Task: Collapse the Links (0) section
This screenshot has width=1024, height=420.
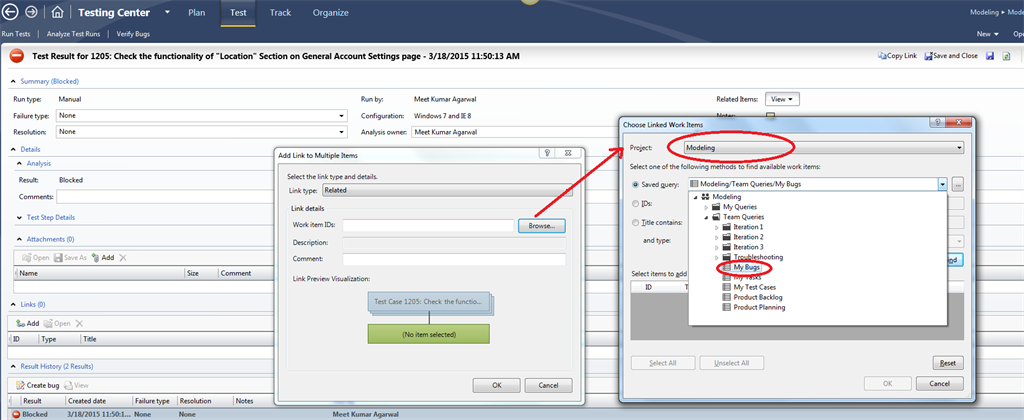Action: 13,304
